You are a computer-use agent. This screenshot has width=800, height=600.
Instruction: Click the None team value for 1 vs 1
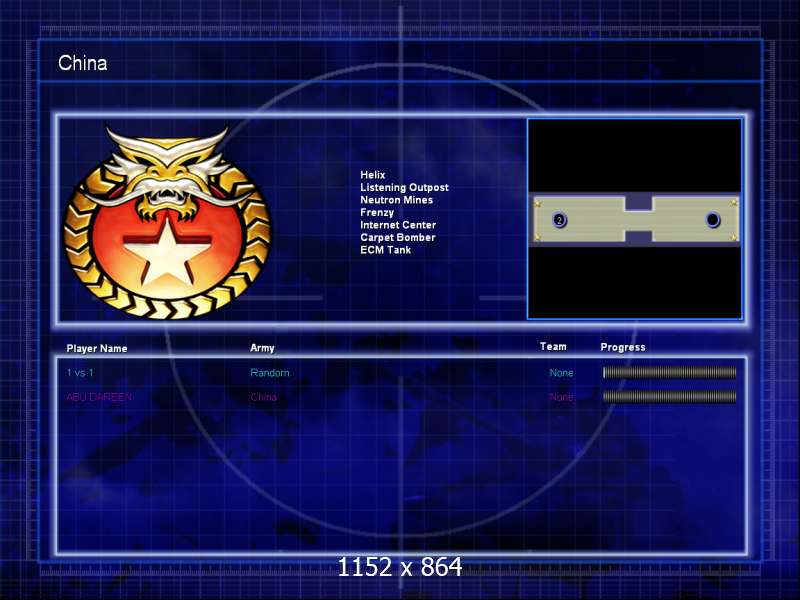[561, 373]
